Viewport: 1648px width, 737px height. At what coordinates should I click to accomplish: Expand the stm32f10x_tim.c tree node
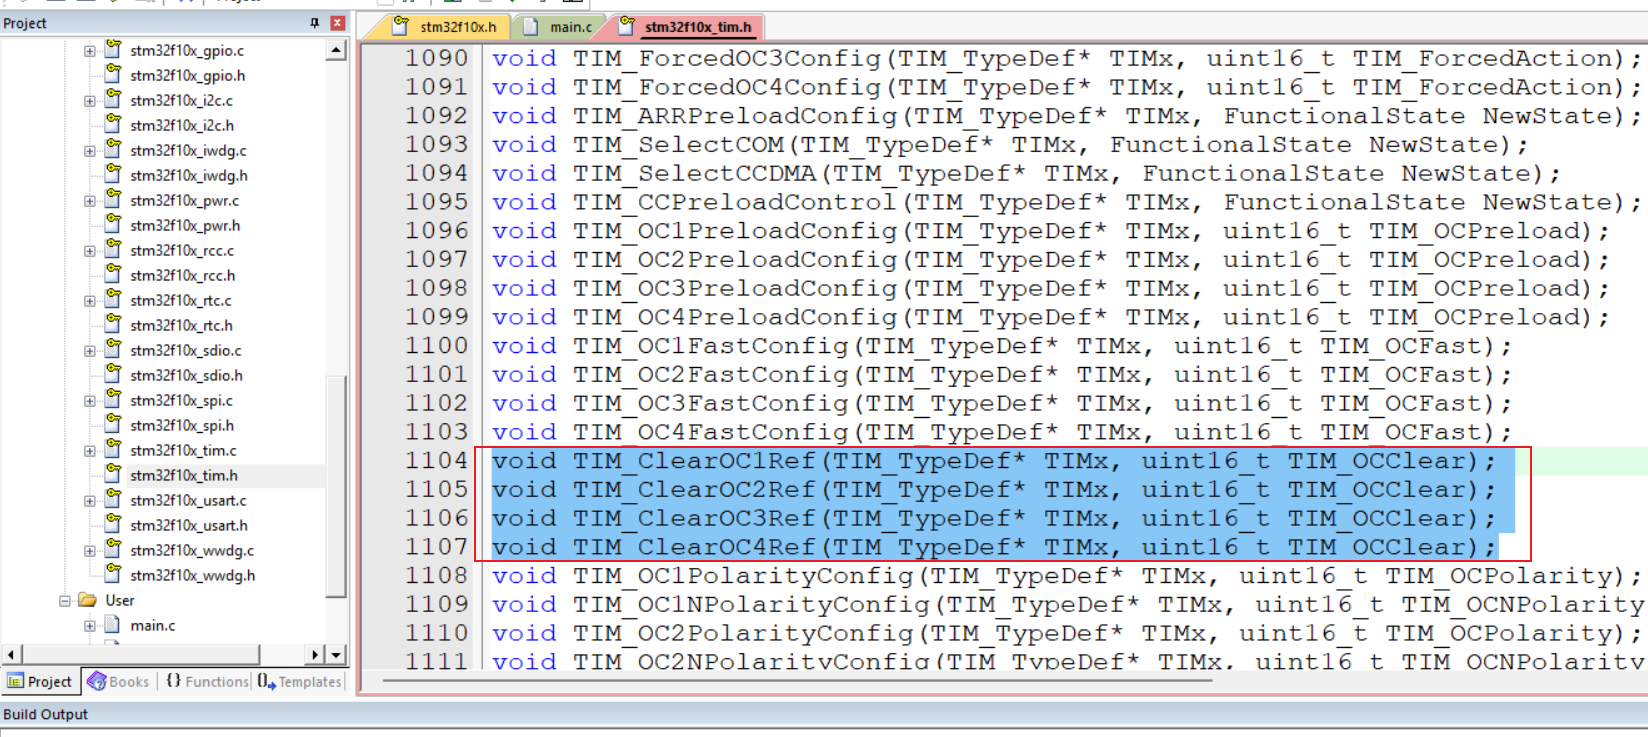[x=90, y=451]
